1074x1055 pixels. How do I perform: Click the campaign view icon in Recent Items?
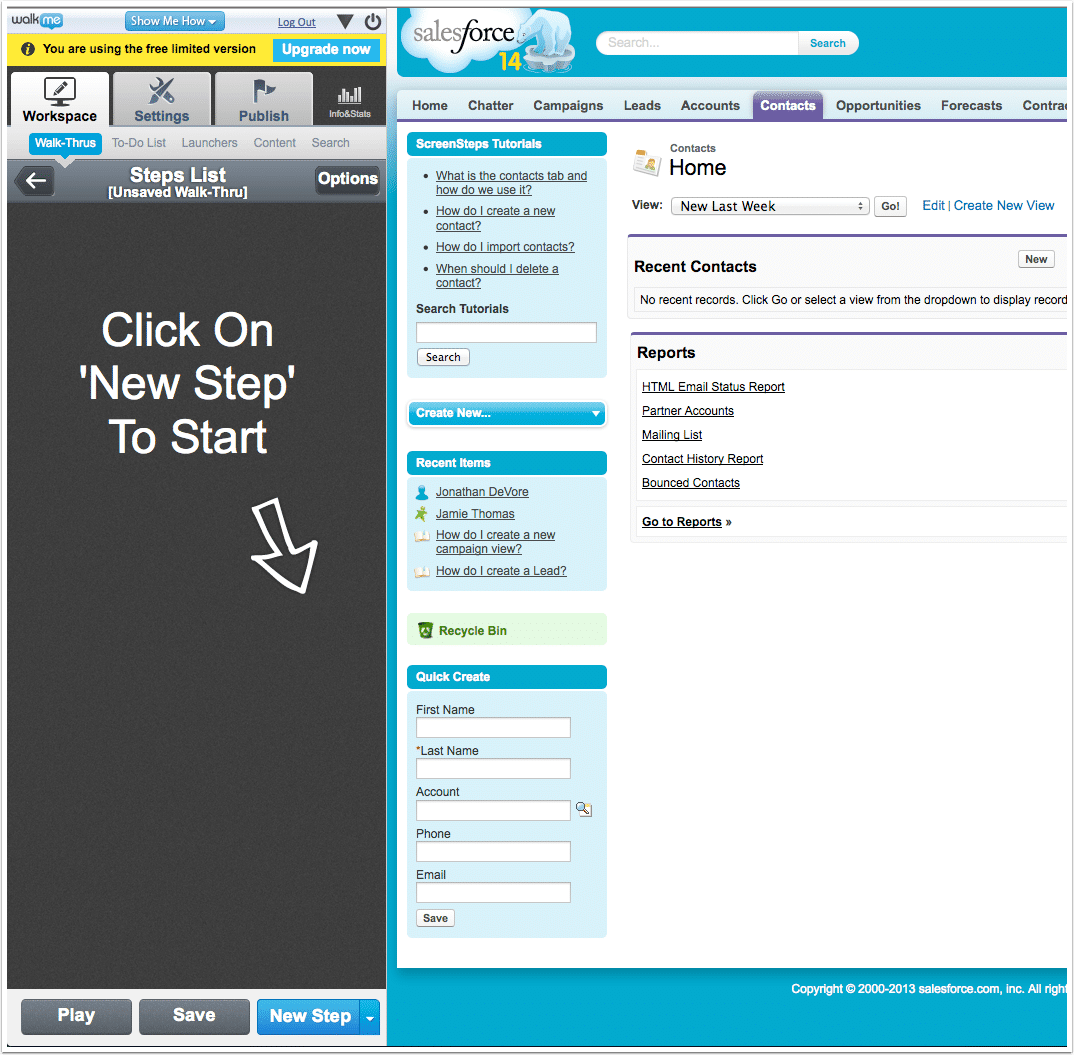423,535
